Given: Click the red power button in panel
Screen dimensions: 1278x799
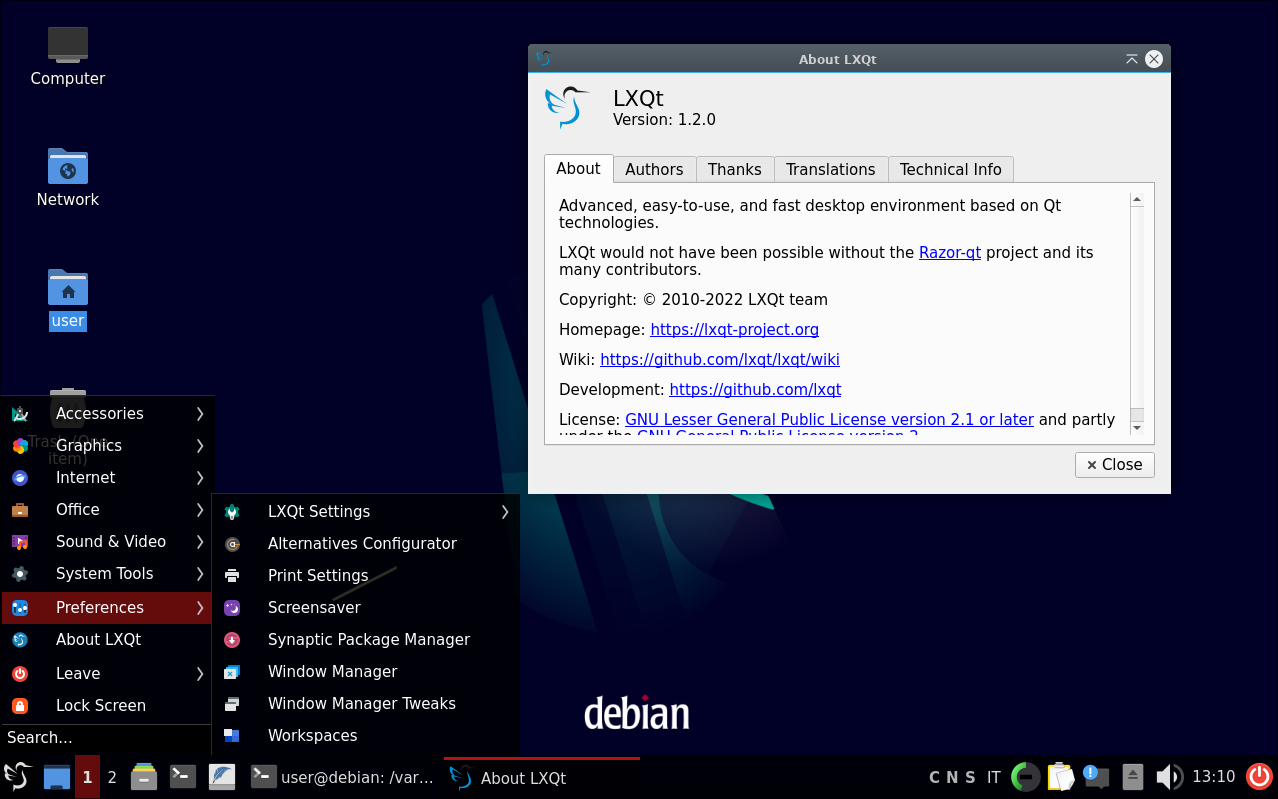Looking at the screenshot, I should tap(1259, 777).
